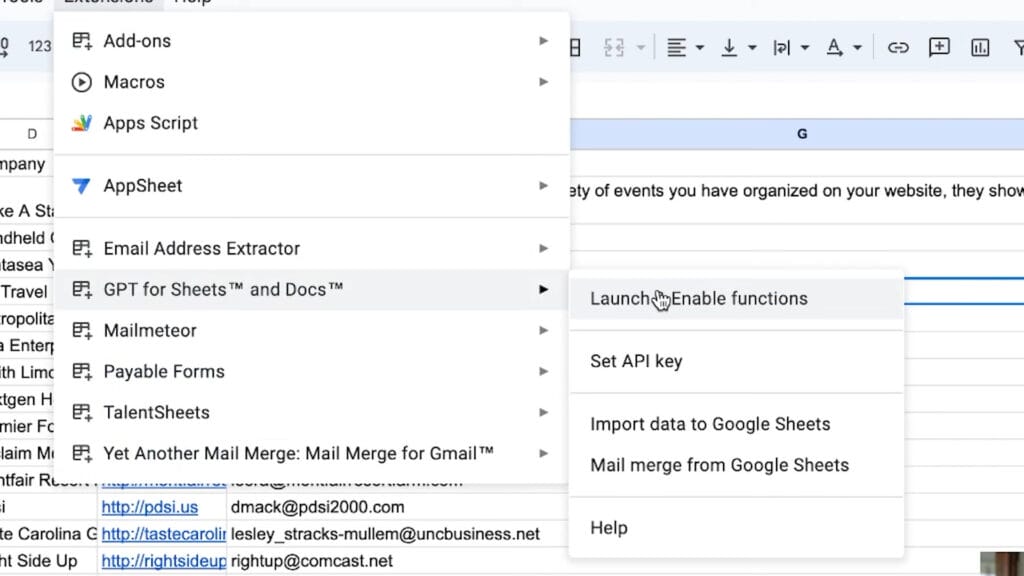Click the Add-ons icon
Viewport: 1024px width, 576px height.
(x=82, y=40)
